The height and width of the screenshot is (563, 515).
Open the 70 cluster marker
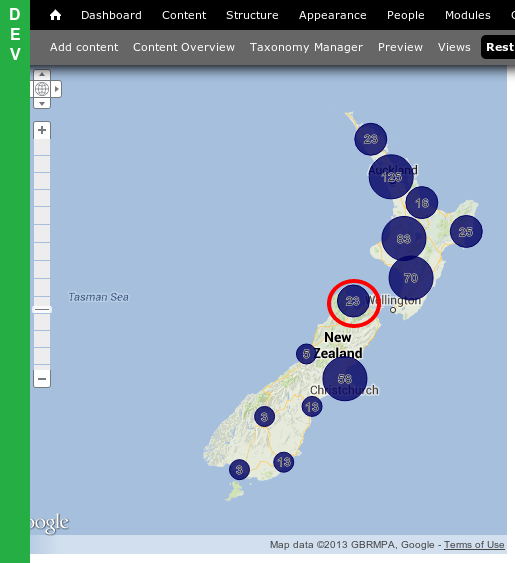tap(411, 278)
